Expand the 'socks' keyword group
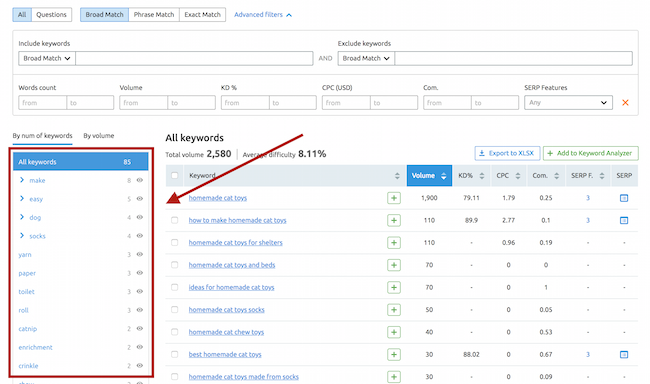Image resolution: width=650 pixels, height=384 pixels. 22,236
